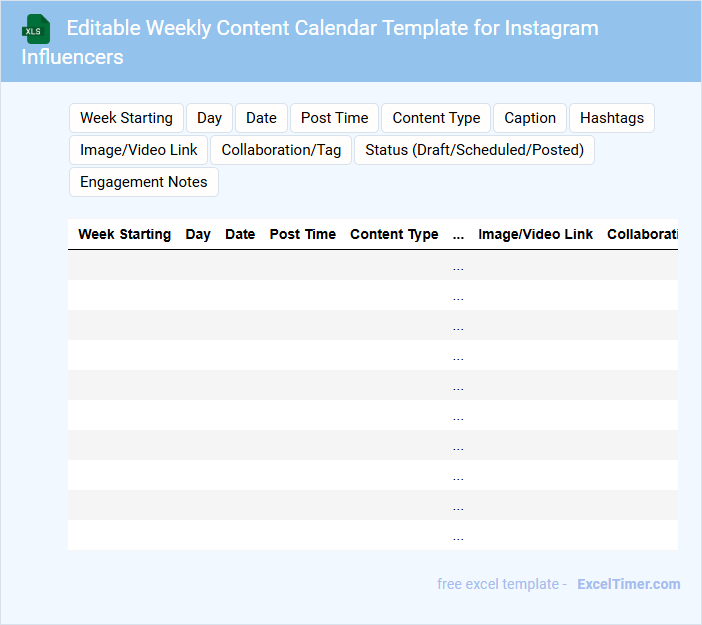The height and width of the screenshot is (625, 702).
Task: Select the Hashtags tag
Action: [612, 118]
